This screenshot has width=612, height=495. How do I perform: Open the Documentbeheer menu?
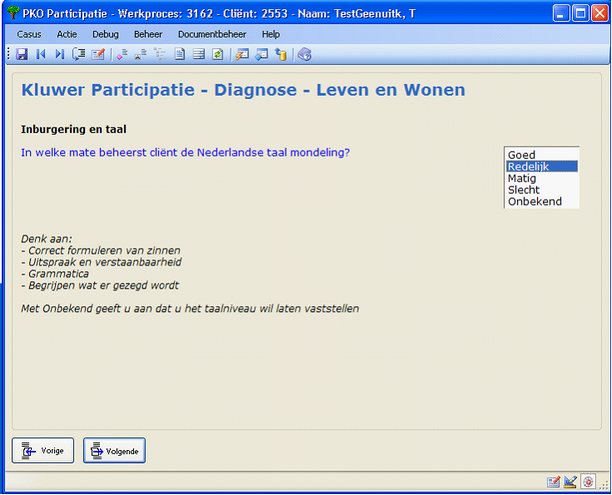[x=212, y=34]
